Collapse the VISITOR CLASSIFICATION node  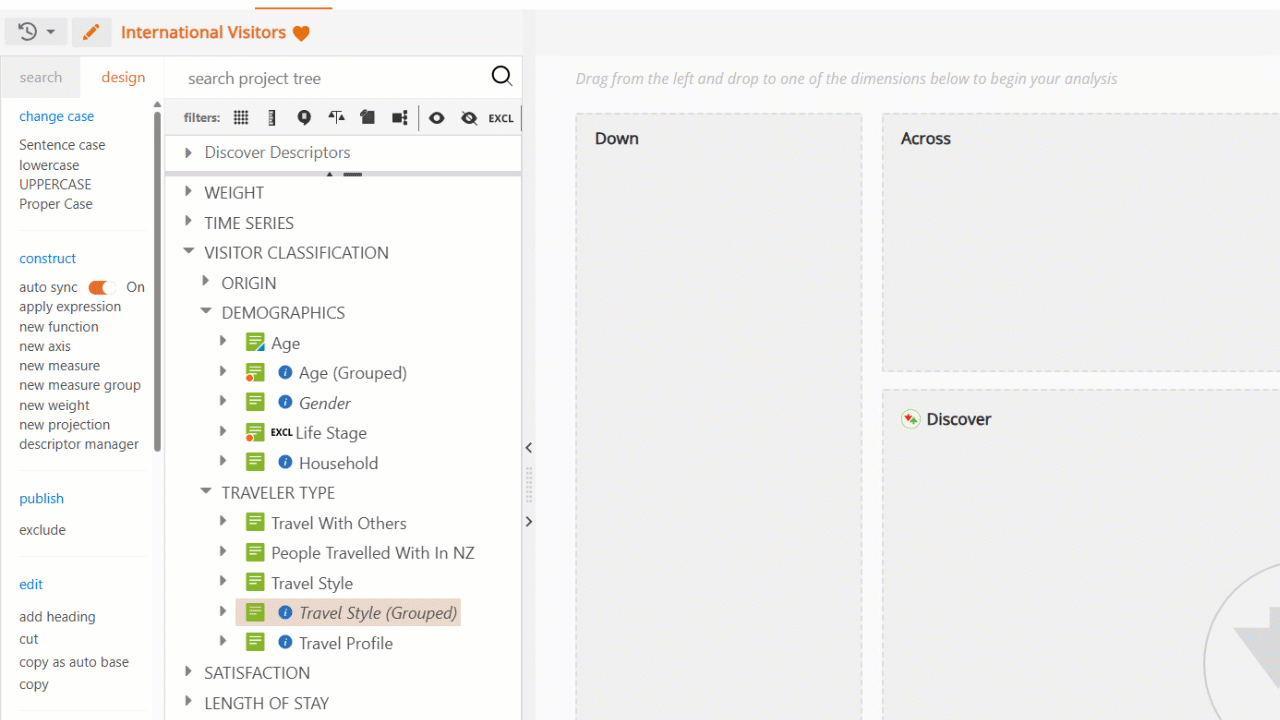[x=188, y=252]
